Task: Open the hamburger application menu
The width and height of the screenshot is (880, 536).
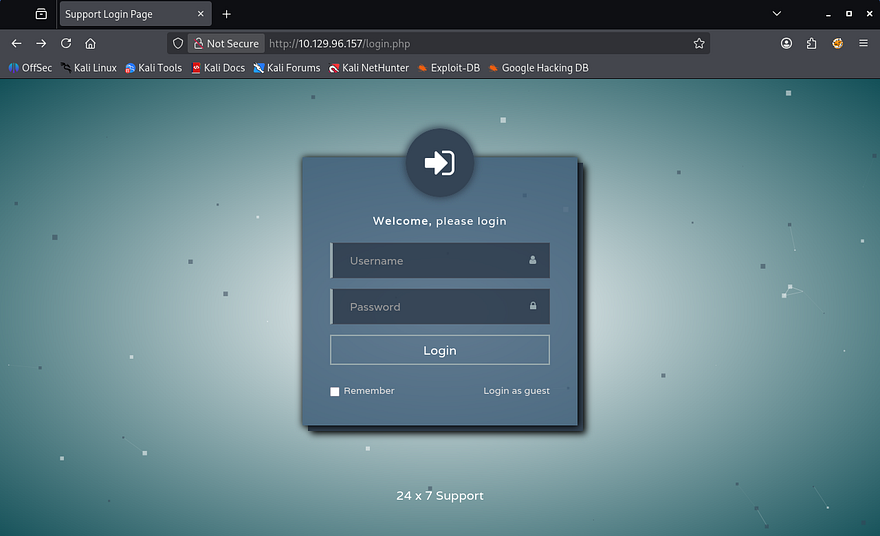Action: (863, 44)
